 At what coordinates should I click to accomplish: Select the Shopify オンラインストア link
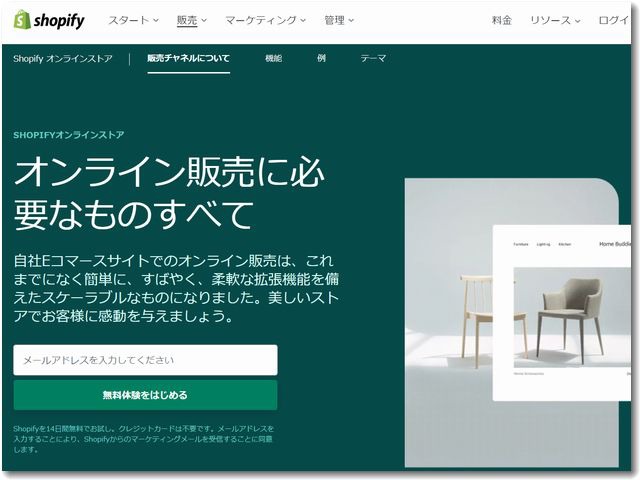[62, 58]
